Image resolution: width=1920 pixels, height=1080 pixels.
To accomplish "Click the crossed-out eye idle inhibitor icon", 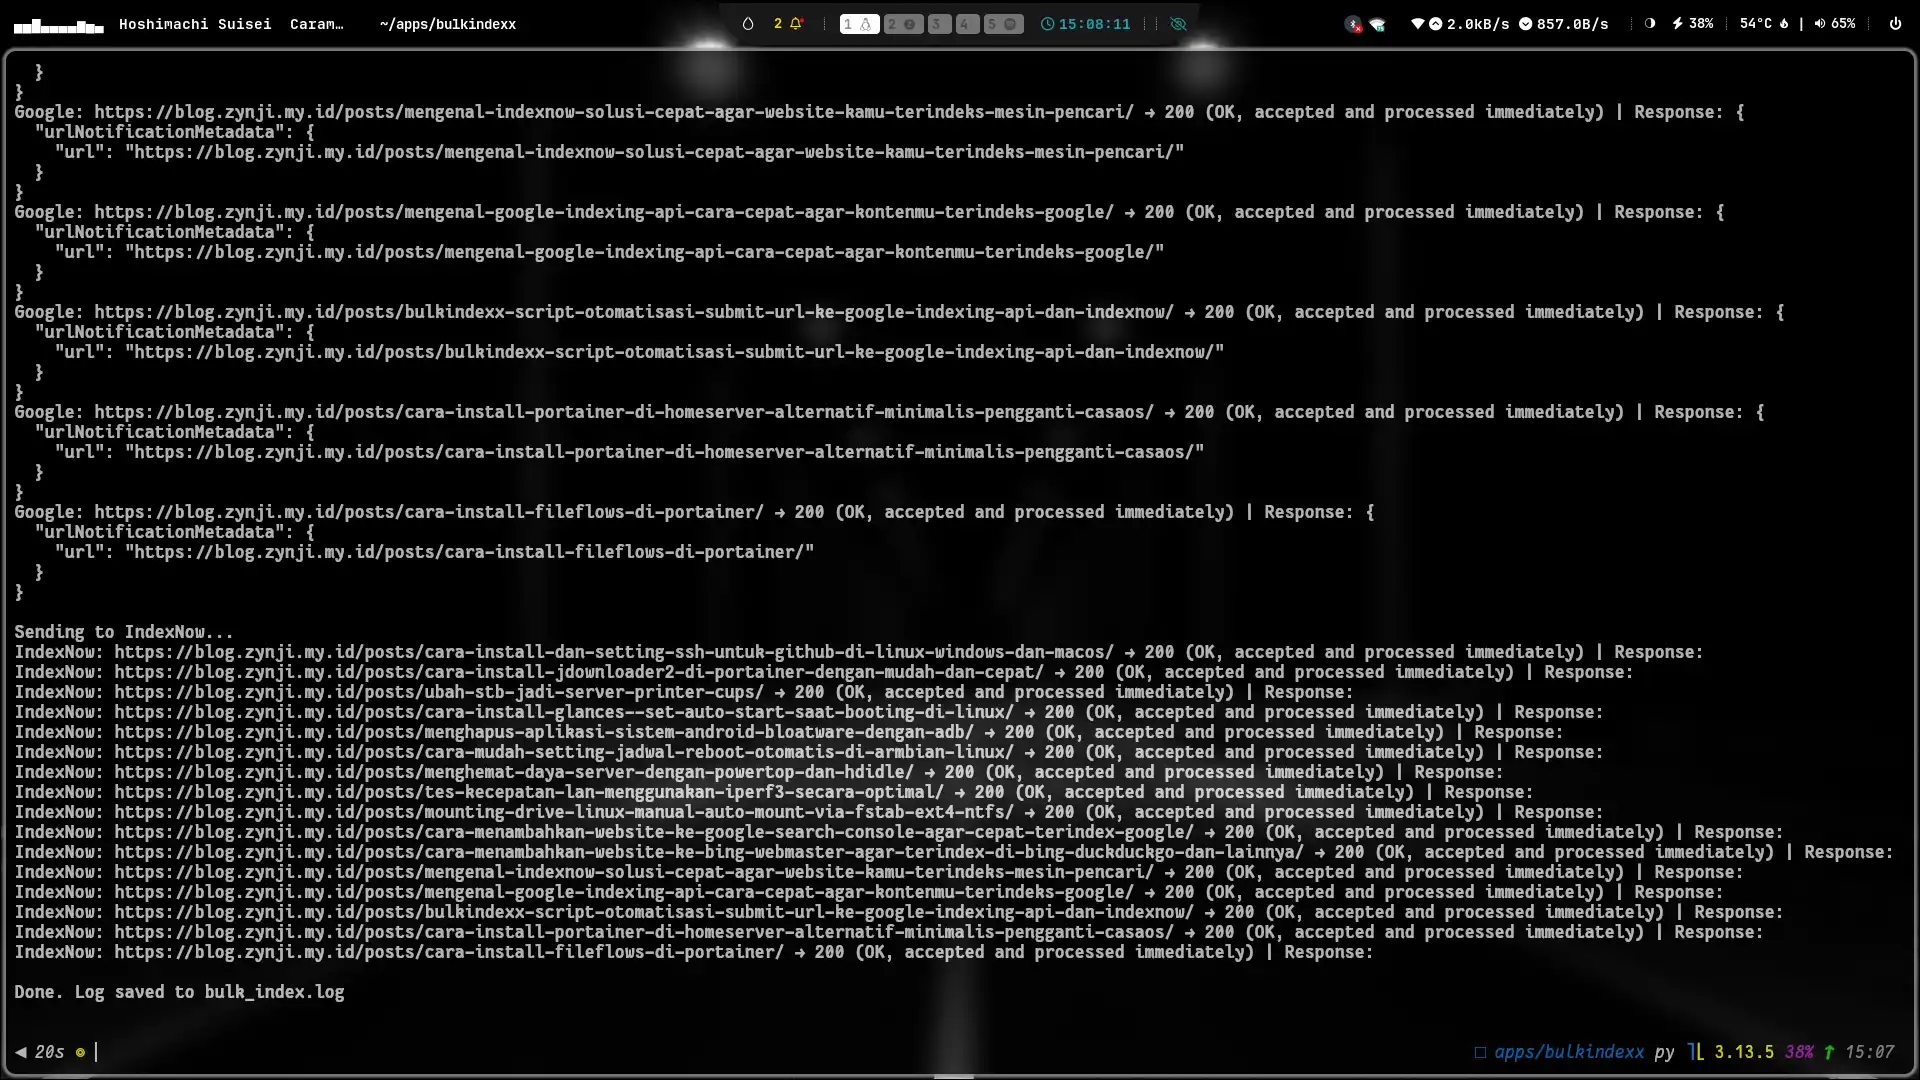I will [x=1179, y=23].
